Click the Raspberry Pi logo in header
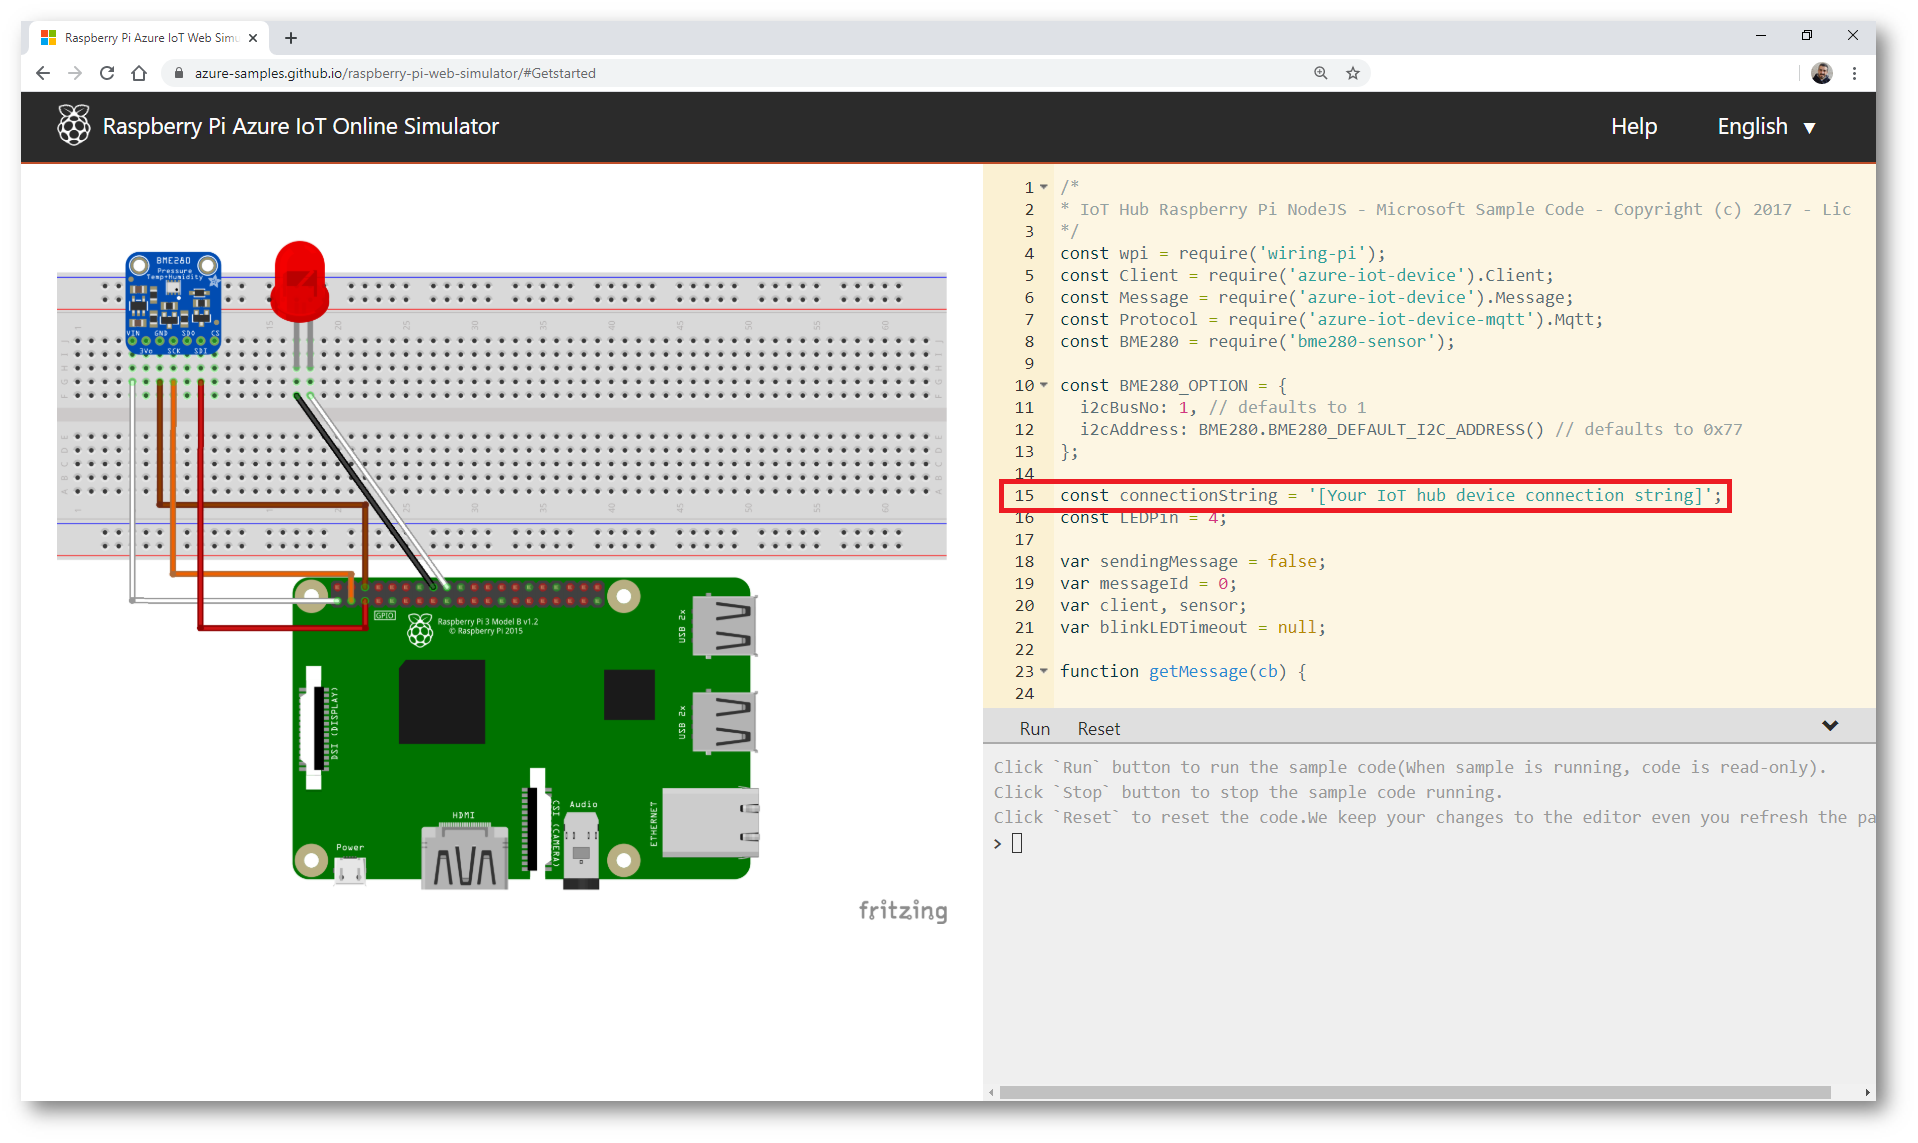Image resolution: width=1918 pixels, height=1143 pixels. click(74, 126)
